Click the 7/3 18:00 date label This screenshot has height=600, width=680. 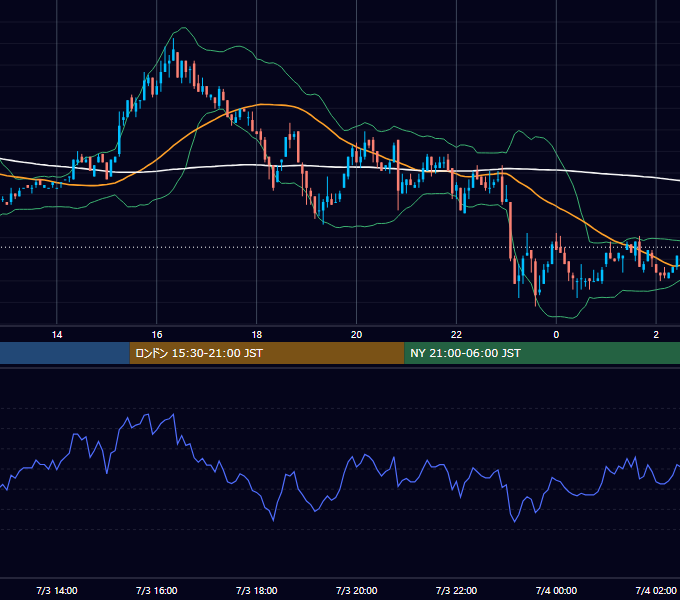pos(257,590)
